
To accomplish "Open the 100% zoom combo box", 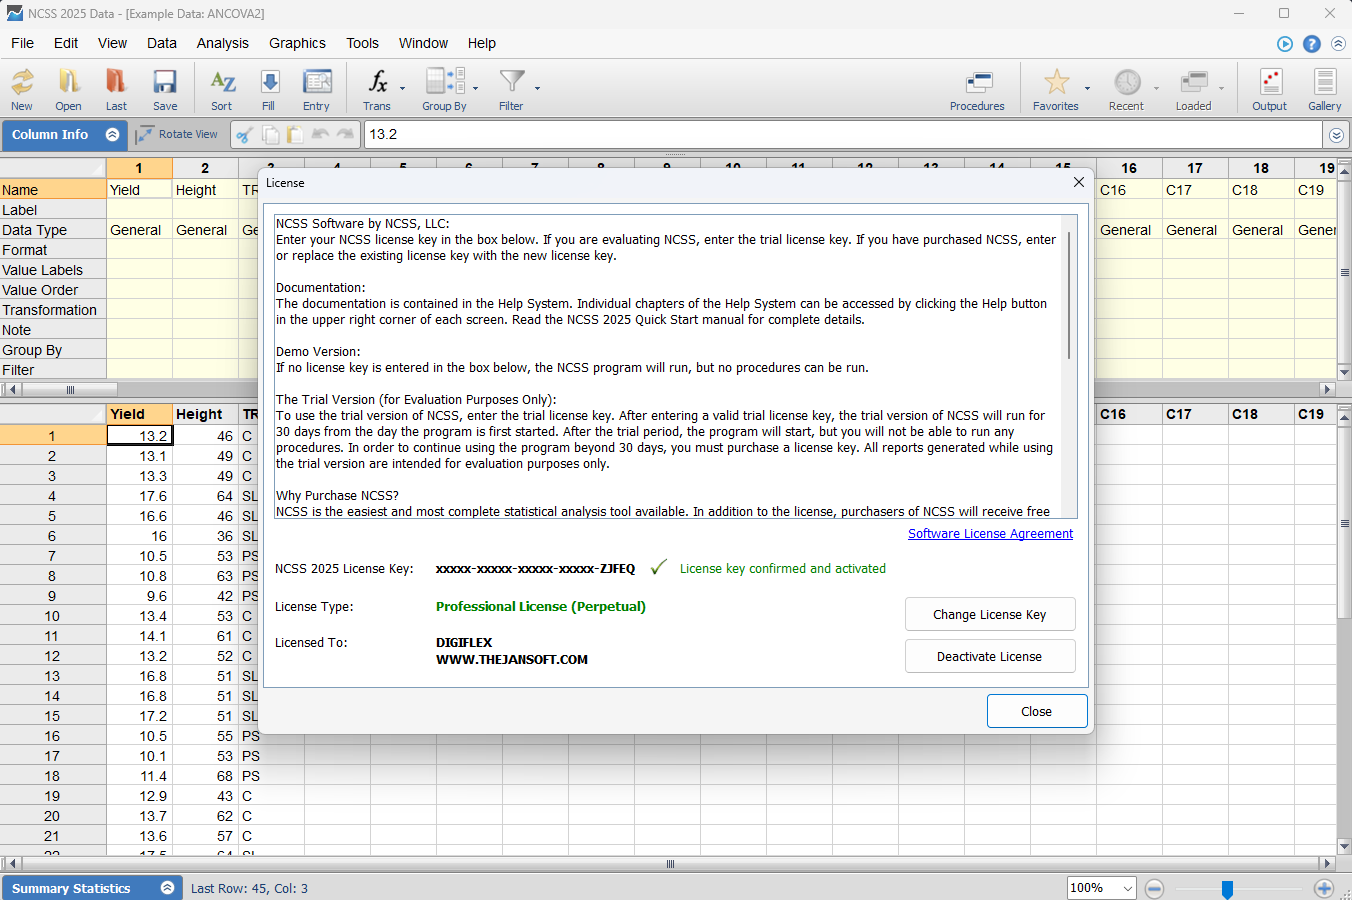I will [1102, 888].
